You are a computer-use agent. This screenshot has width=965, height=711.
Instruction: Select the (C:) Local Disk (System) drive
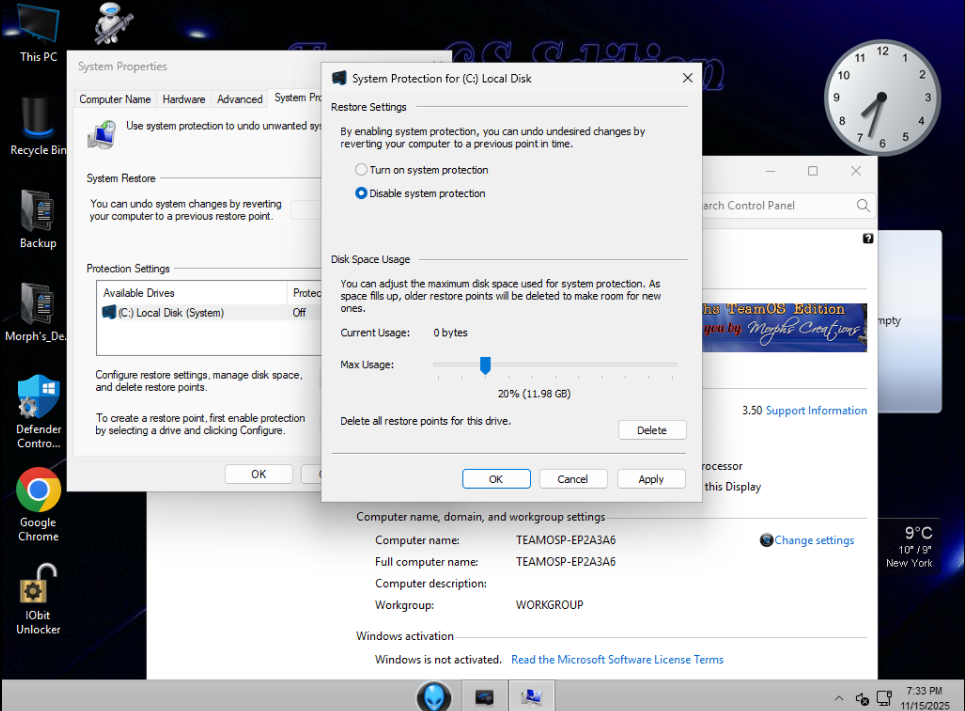(x=164, y=313)
